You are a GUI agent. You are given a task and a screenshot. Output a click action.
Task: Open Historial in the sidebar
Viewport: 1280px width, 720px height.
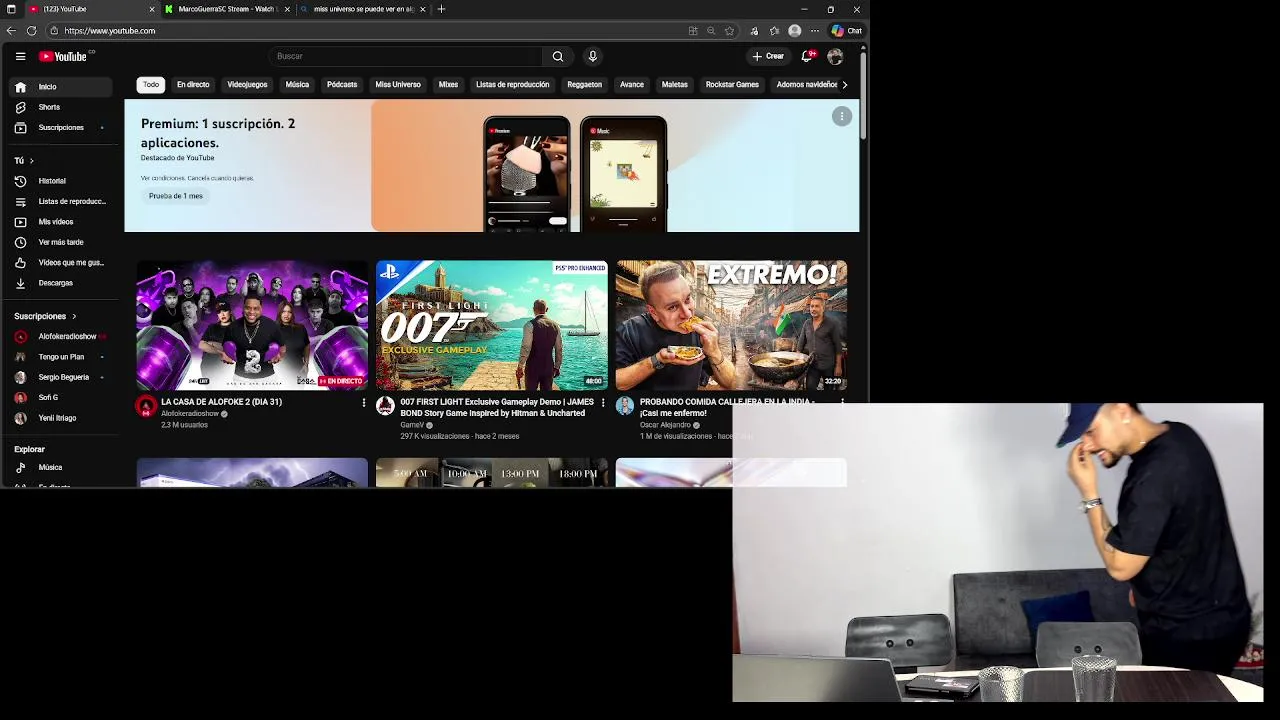[62, 181]
